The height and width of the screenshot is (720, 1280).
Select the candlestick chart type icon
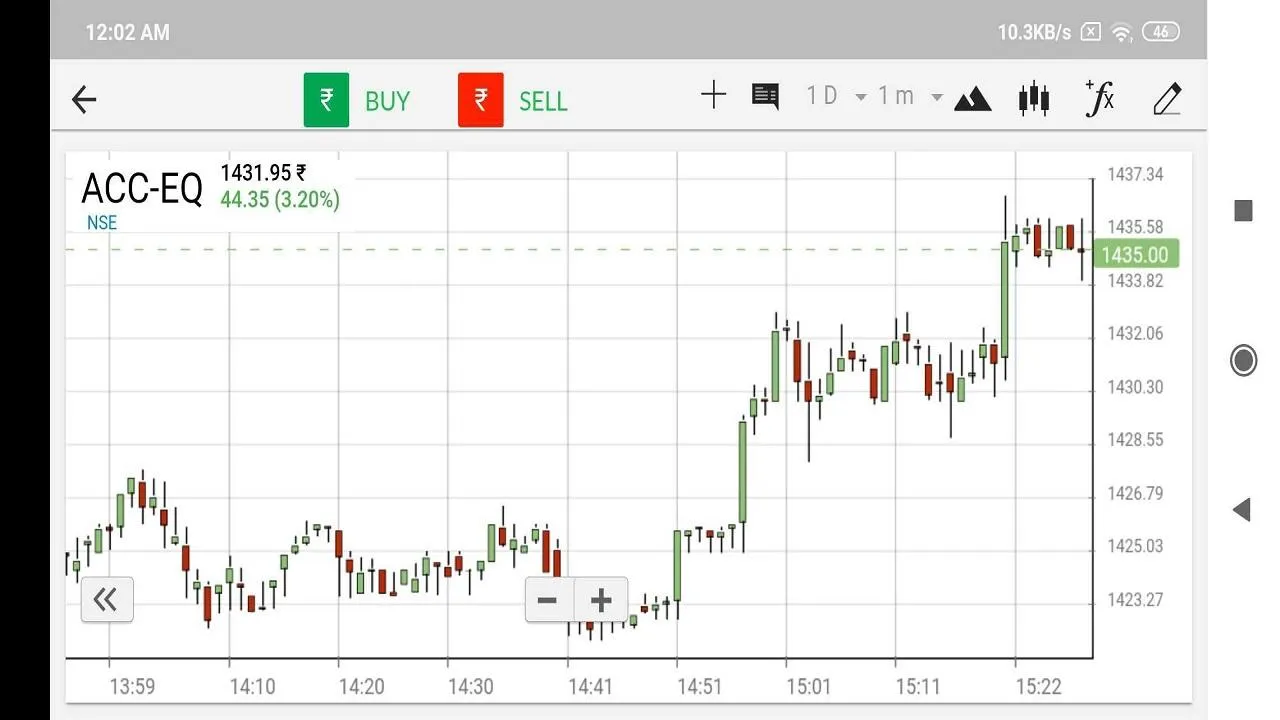(x=1034, y=98)
